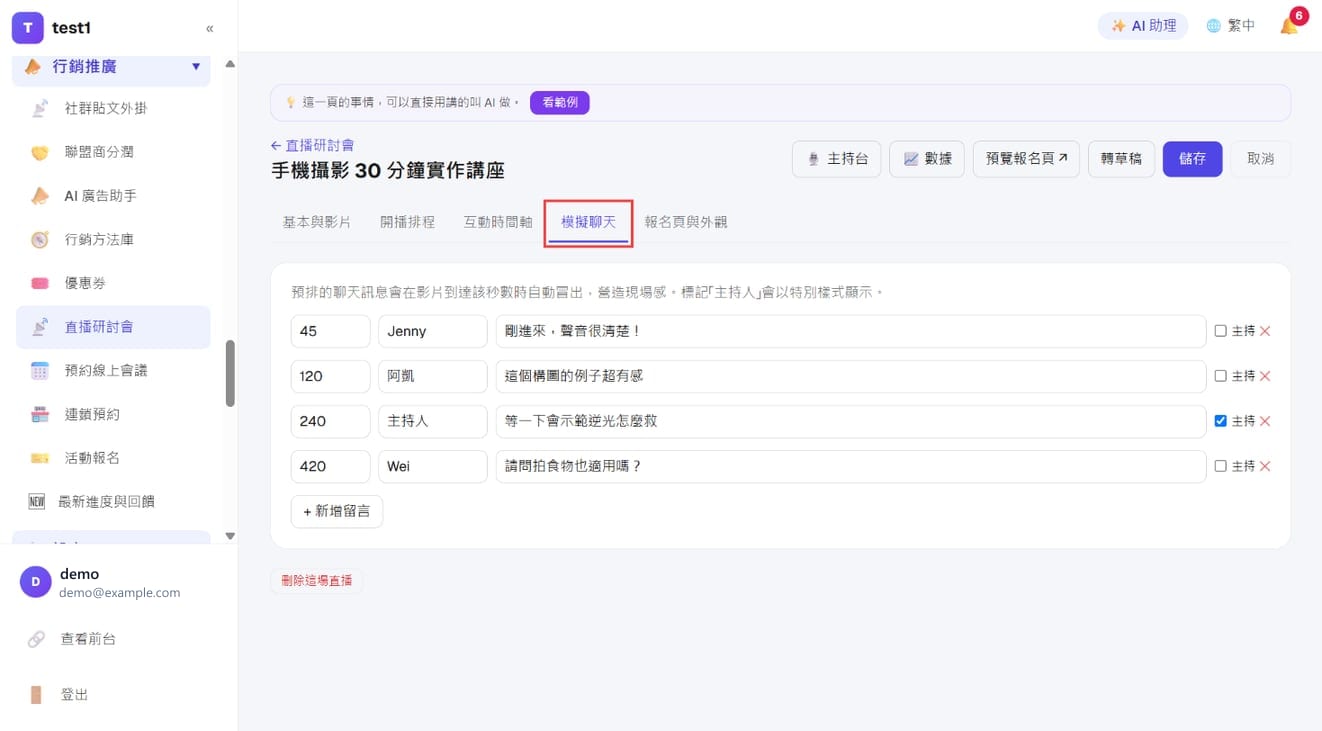Click the 儲存 save button
1322x731 pixels.
coord(1192,159)
